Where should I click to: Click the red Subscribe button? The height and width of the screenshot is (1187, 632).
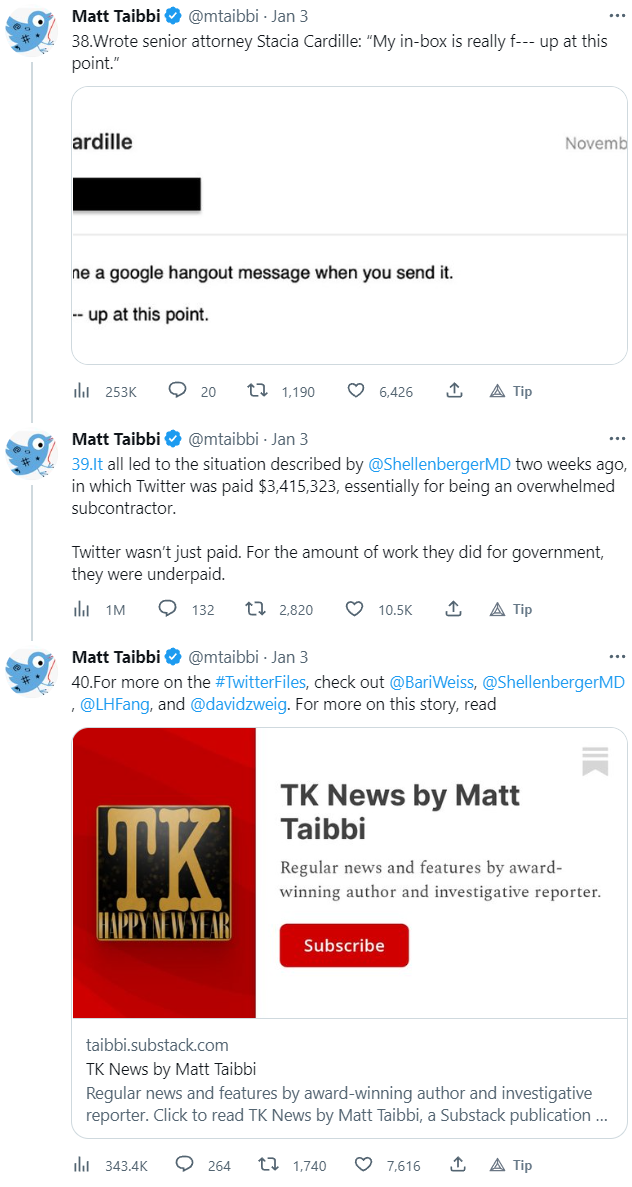[344, 945]
